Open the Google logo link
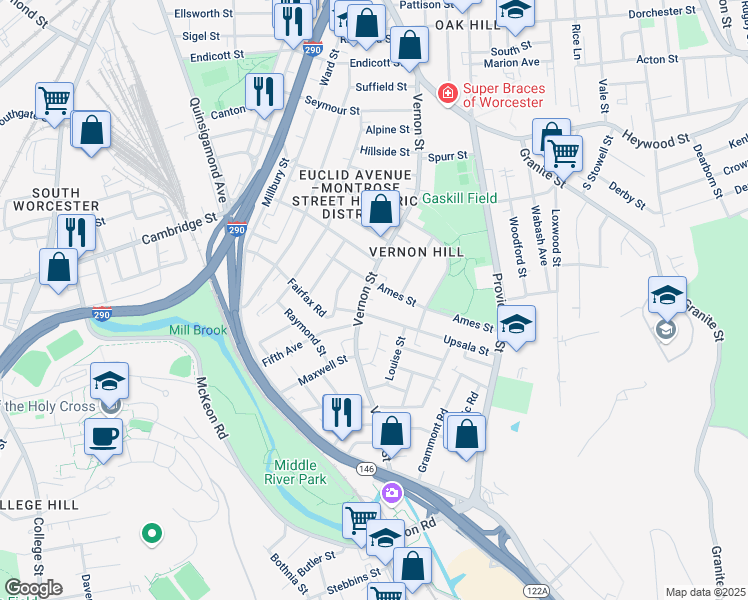This screenshot has width=748, height=600. click(33, 588)
